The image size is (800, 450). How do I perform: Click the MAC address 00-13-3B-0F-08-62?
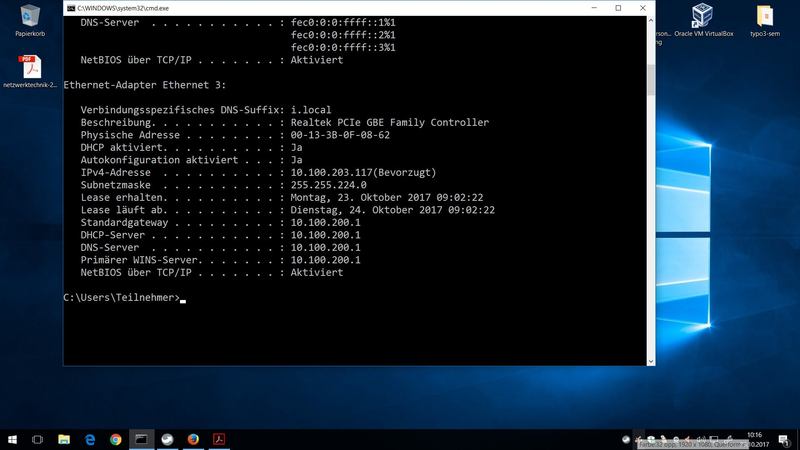340,135
